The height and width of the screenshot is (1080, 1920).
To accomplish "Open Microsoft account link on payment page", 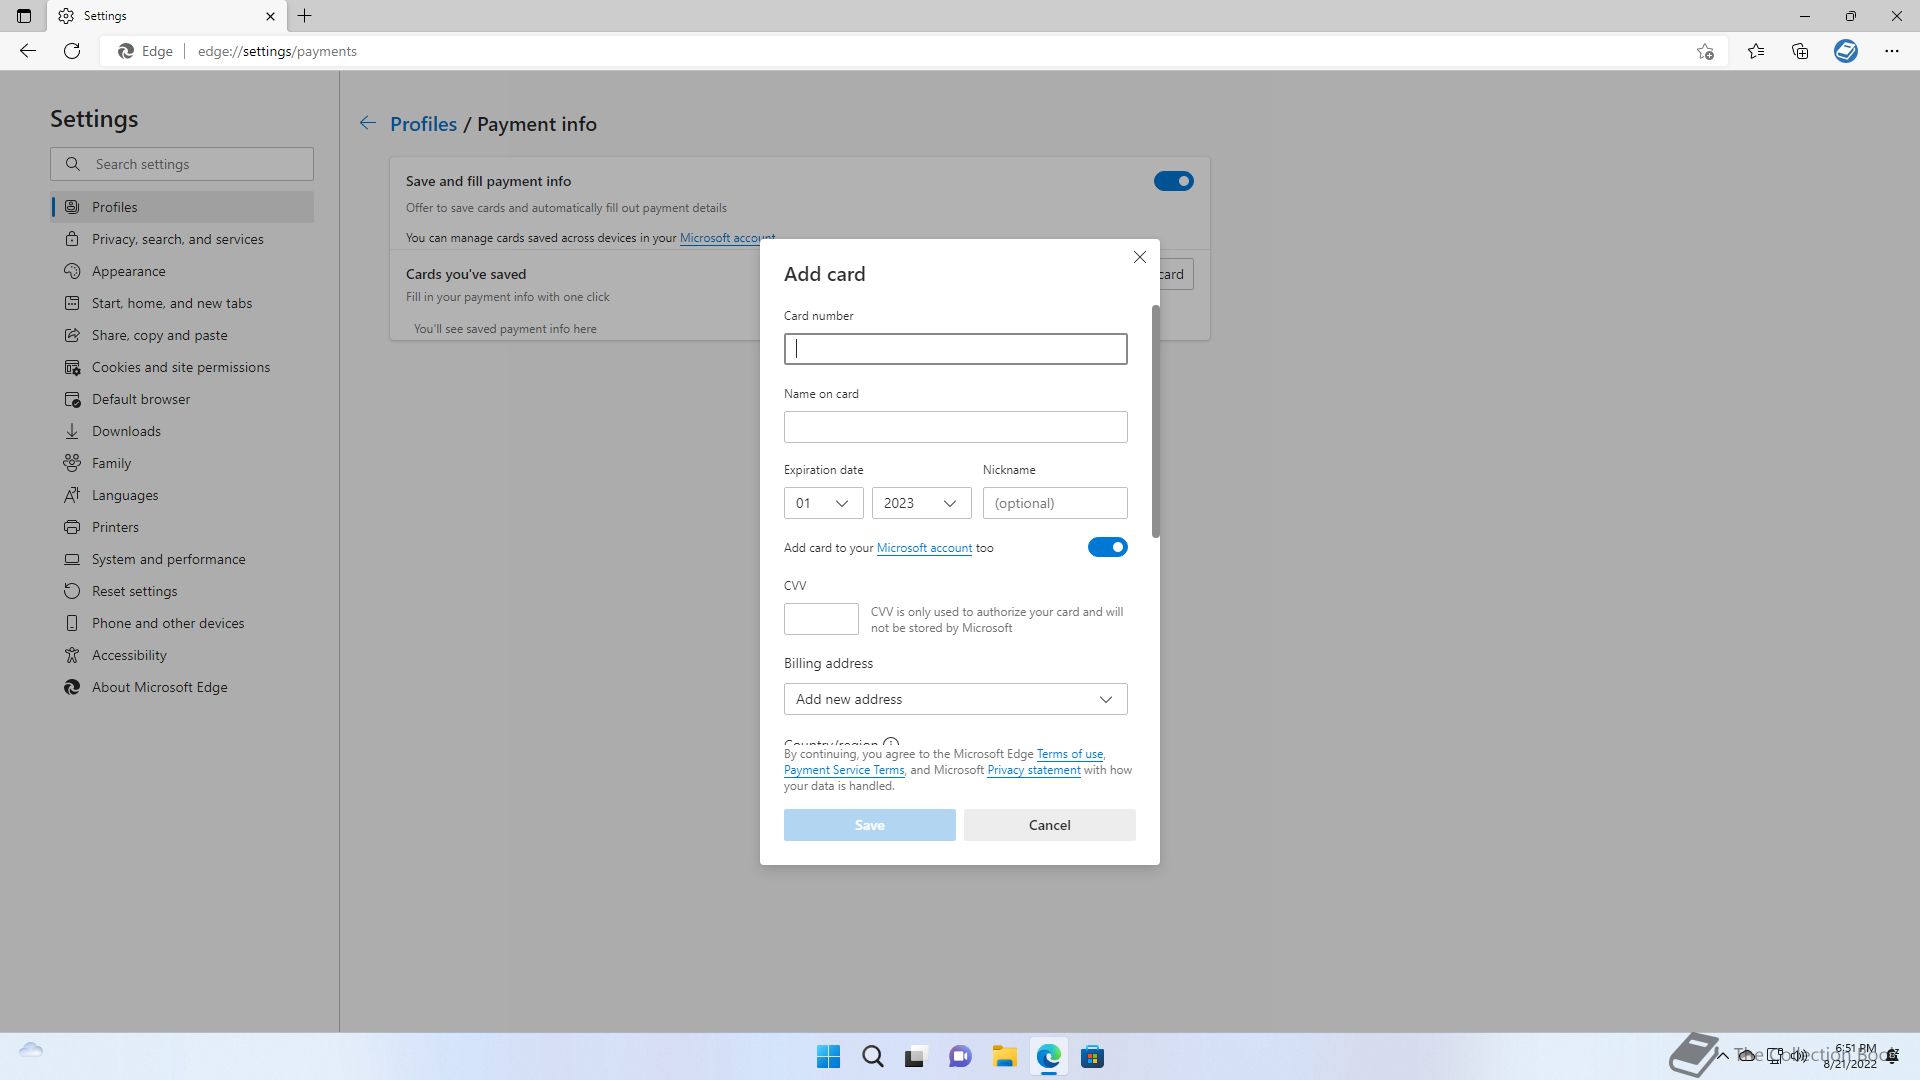I will click(x=727, y=238).
